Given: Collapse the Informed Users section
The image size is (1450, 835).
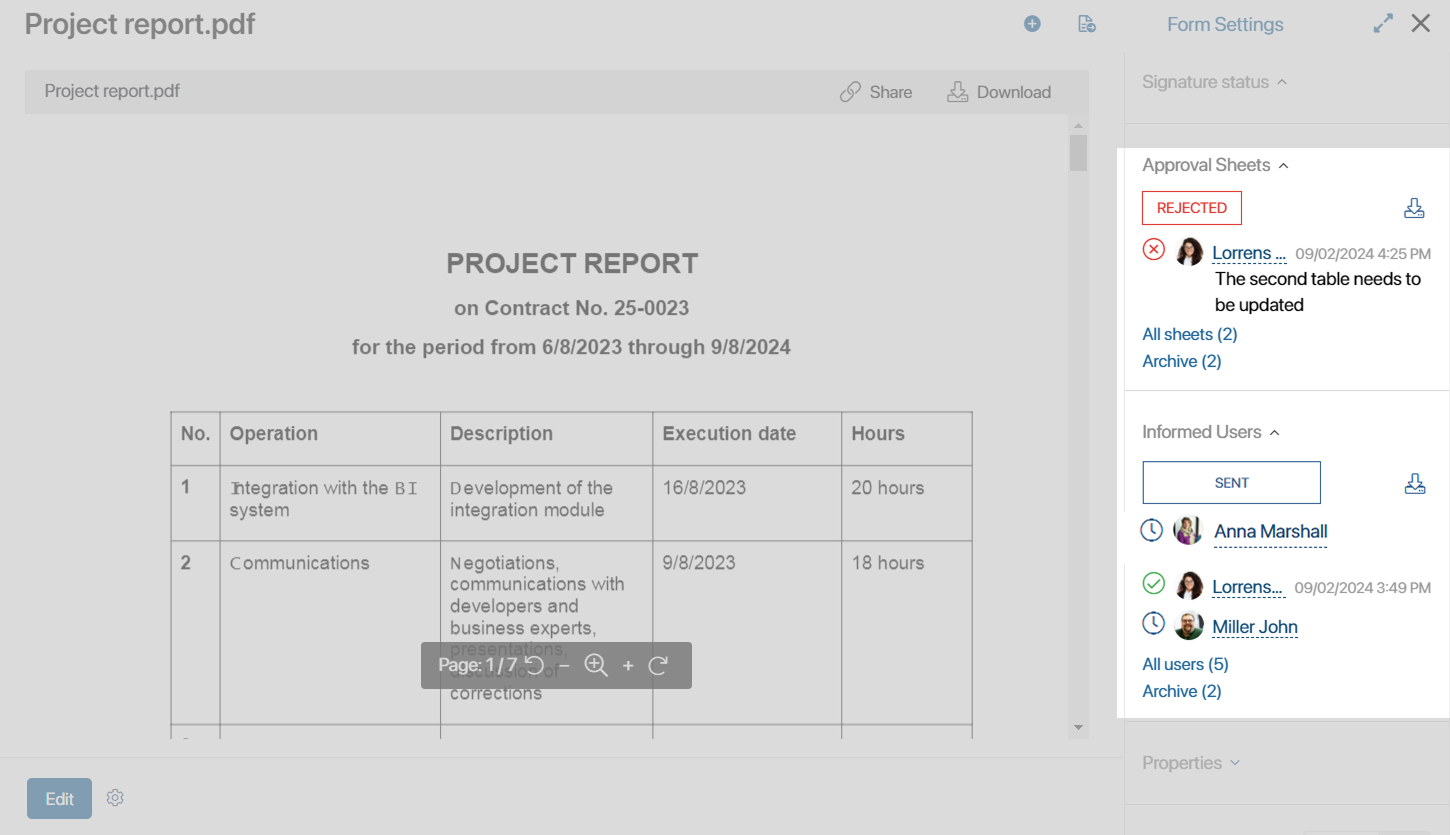Looking at the screenshot, I should pyautogui.click(x=1211, y=432).
